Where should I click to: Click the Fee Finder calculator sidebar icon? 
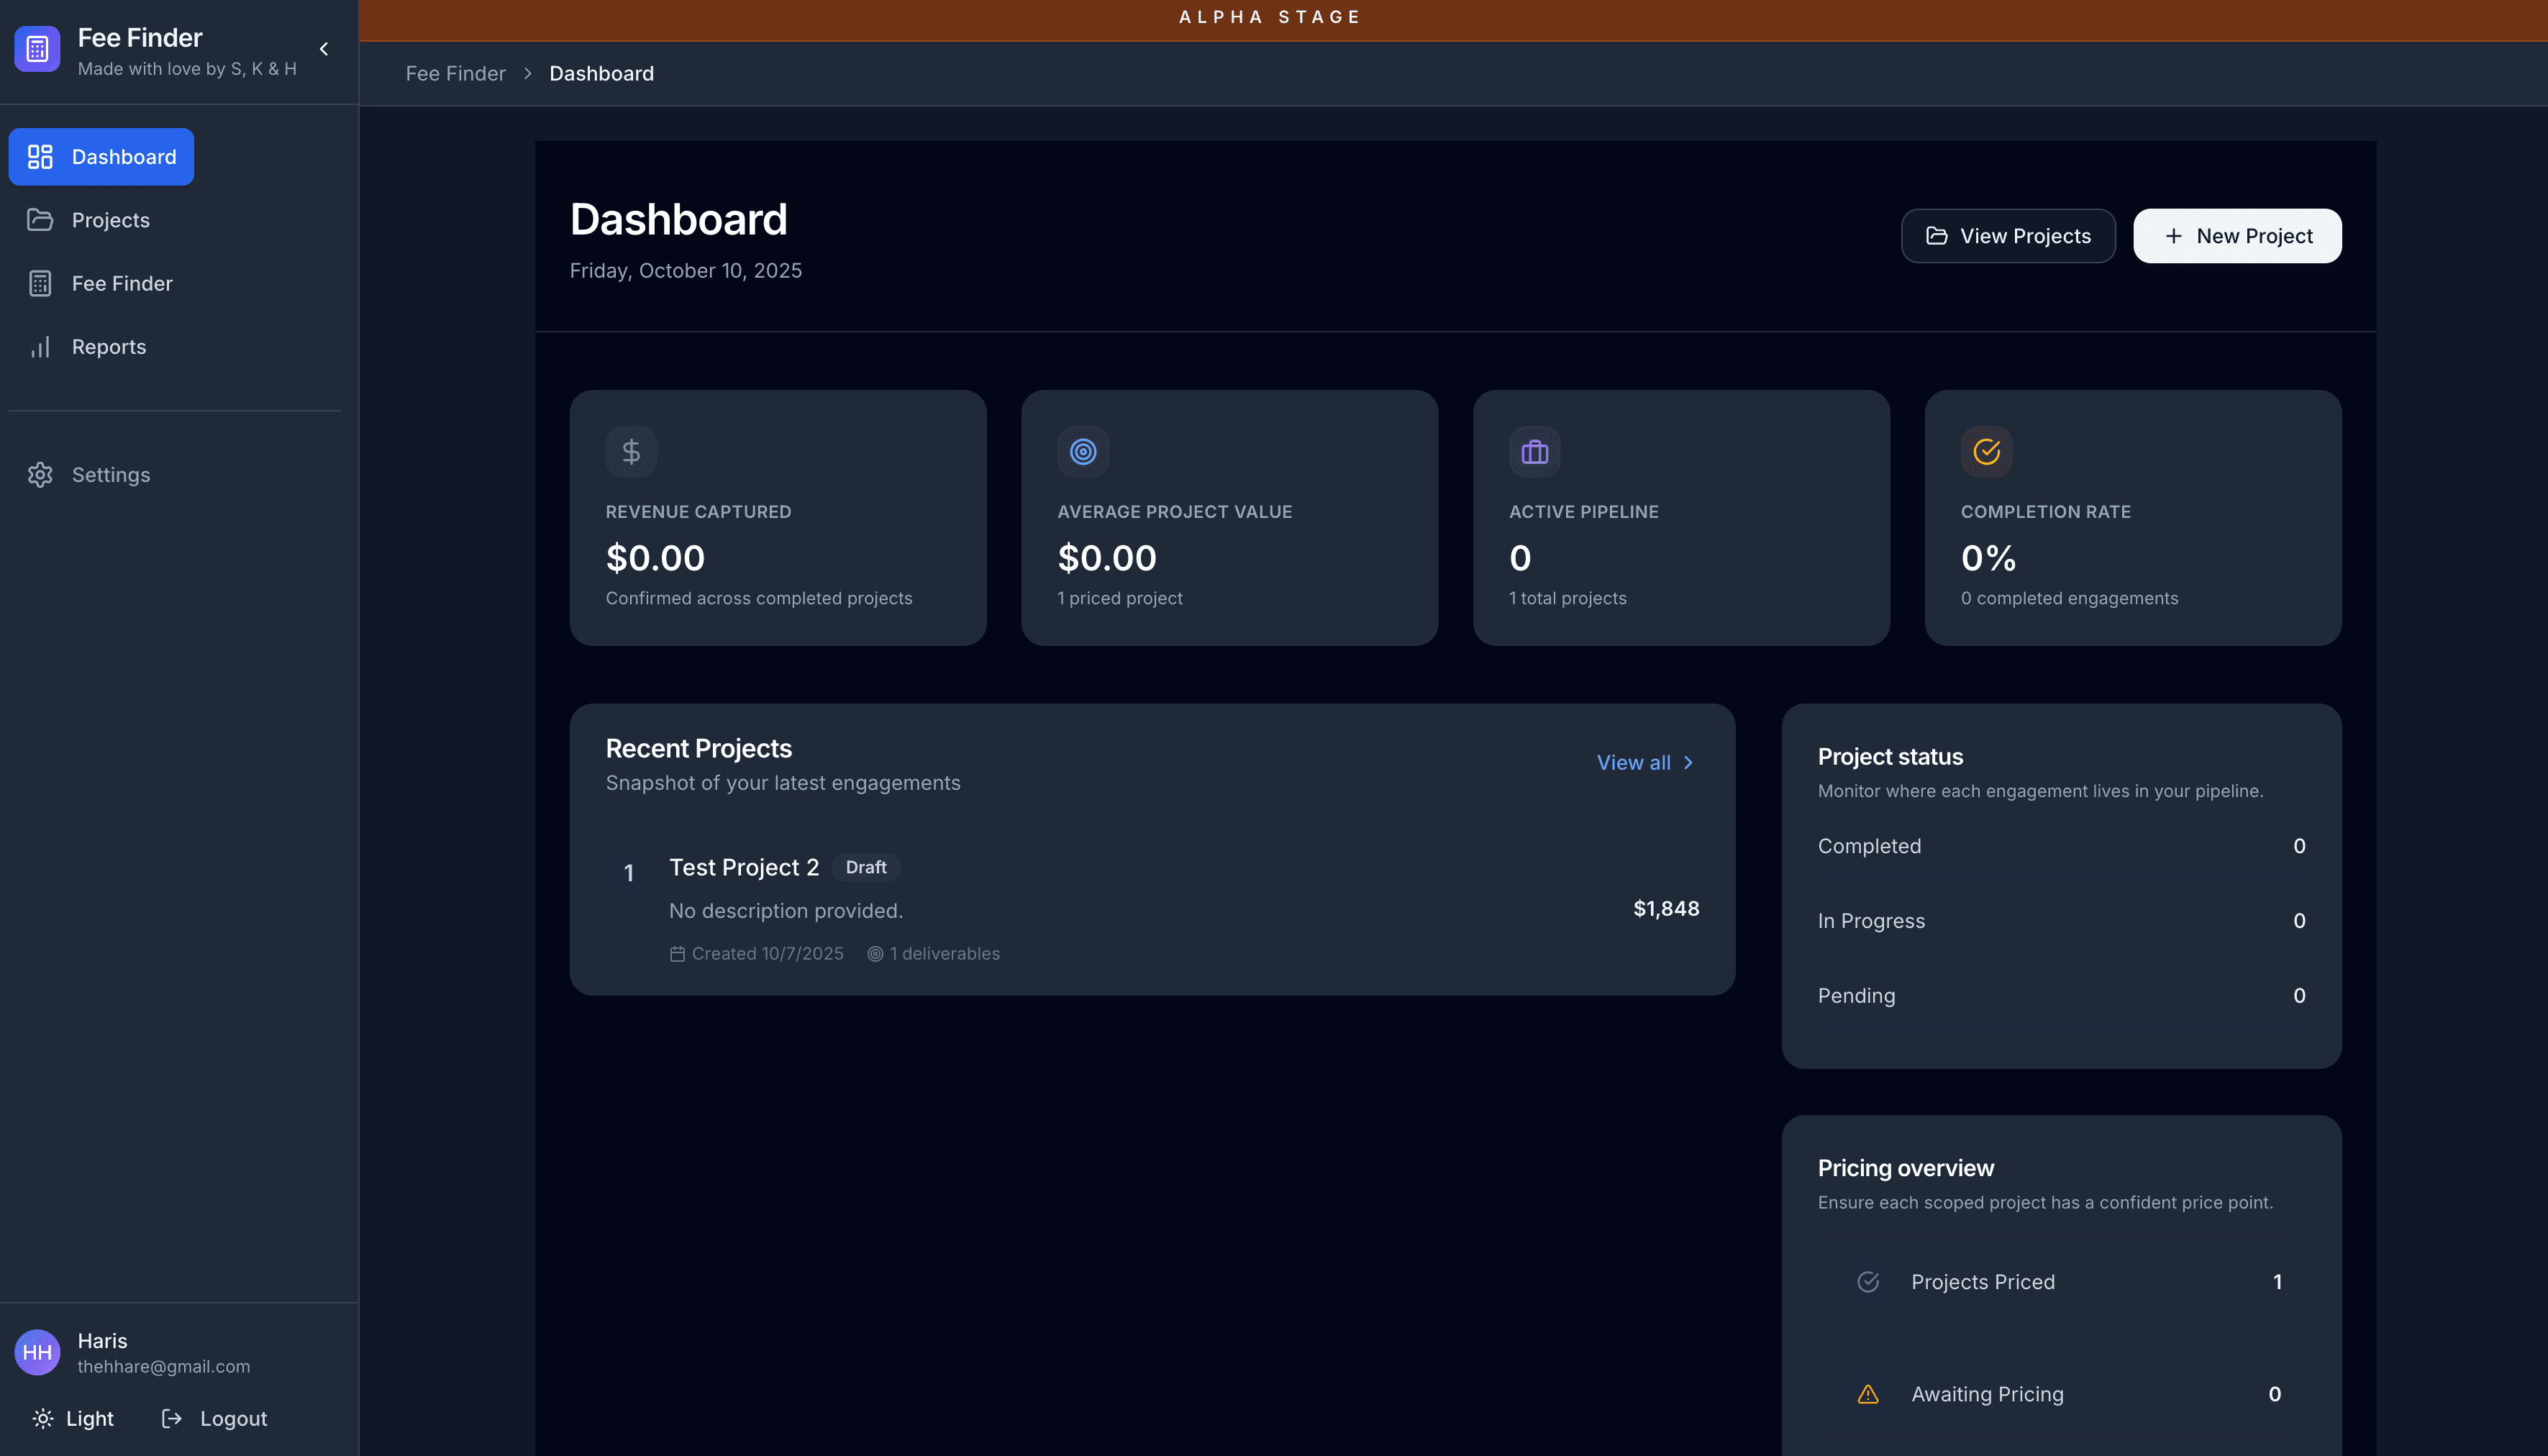40,284
